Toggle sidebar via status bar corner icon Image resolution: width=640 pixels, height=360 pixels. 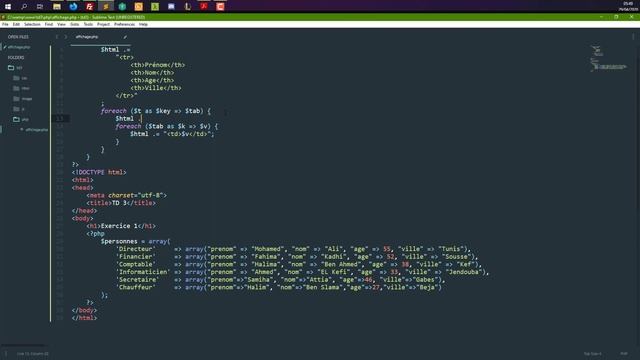pos(6,354)
